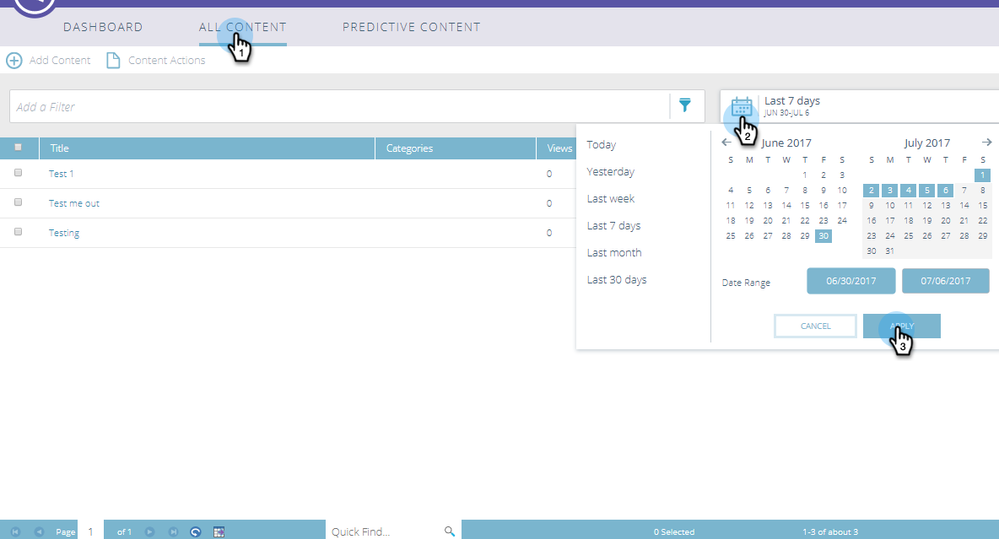Click the 0 Selected status text

coord(674,532)
